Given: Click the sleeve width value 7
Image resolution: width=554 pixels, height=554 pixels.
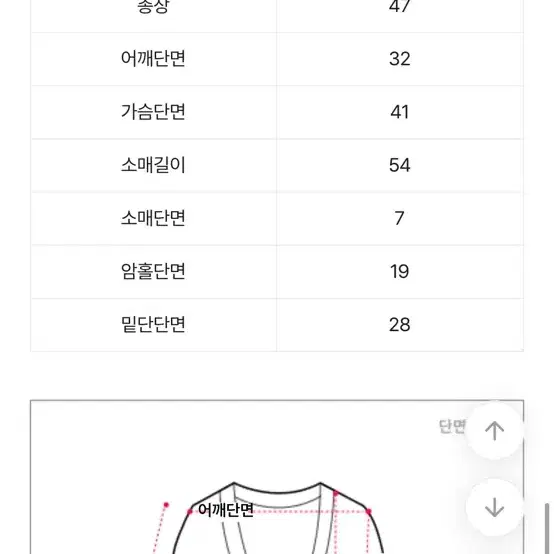Looking at the screenshot, I should click(399, 218).
